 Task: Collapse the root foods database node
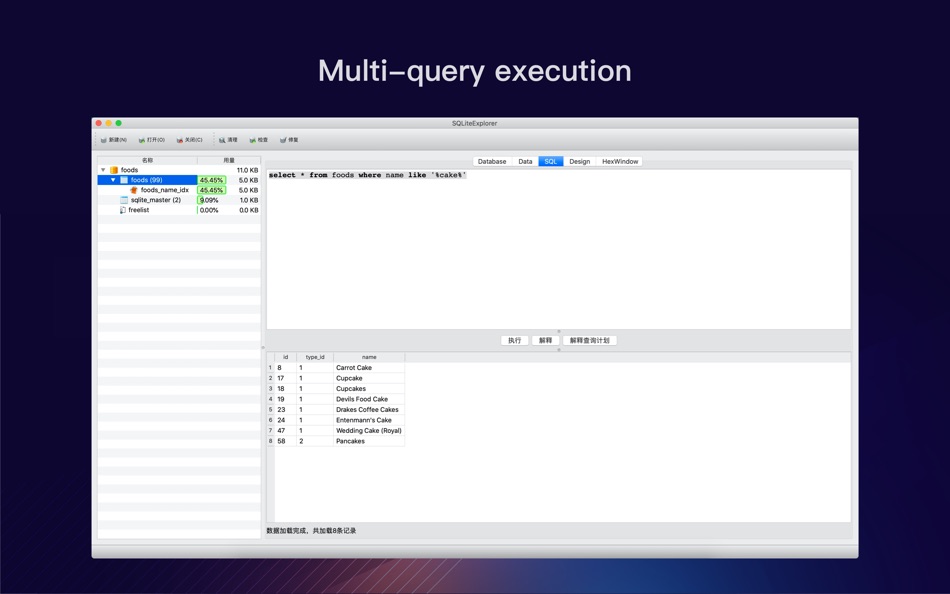point(103,170)
